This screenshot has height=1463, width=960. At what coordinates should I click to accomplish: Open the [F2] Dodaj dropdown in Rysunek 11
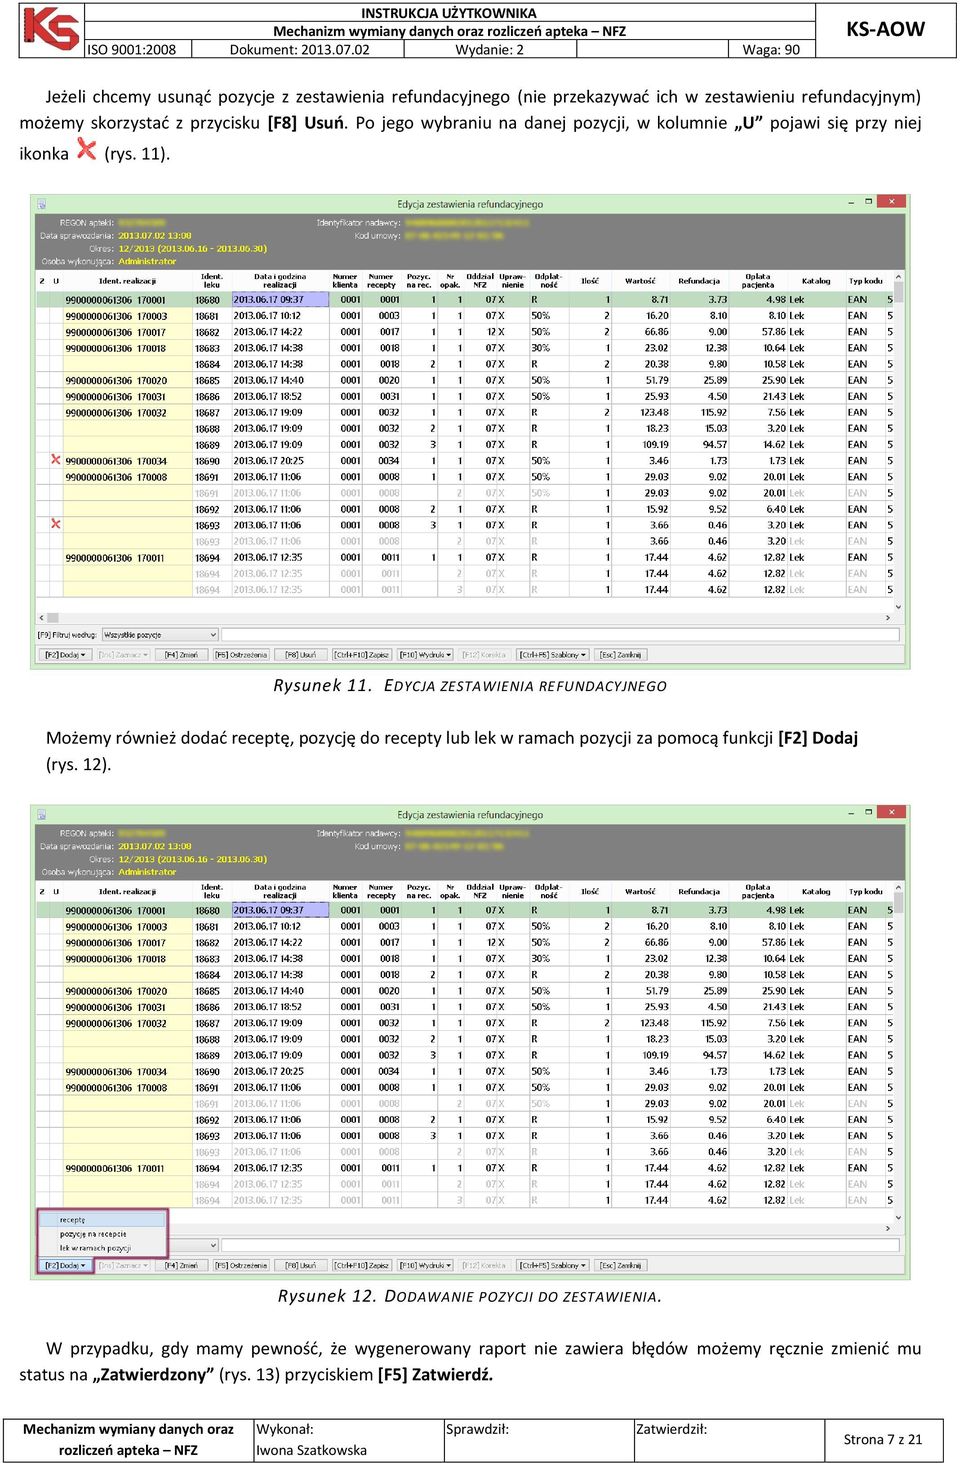[65, 655]
